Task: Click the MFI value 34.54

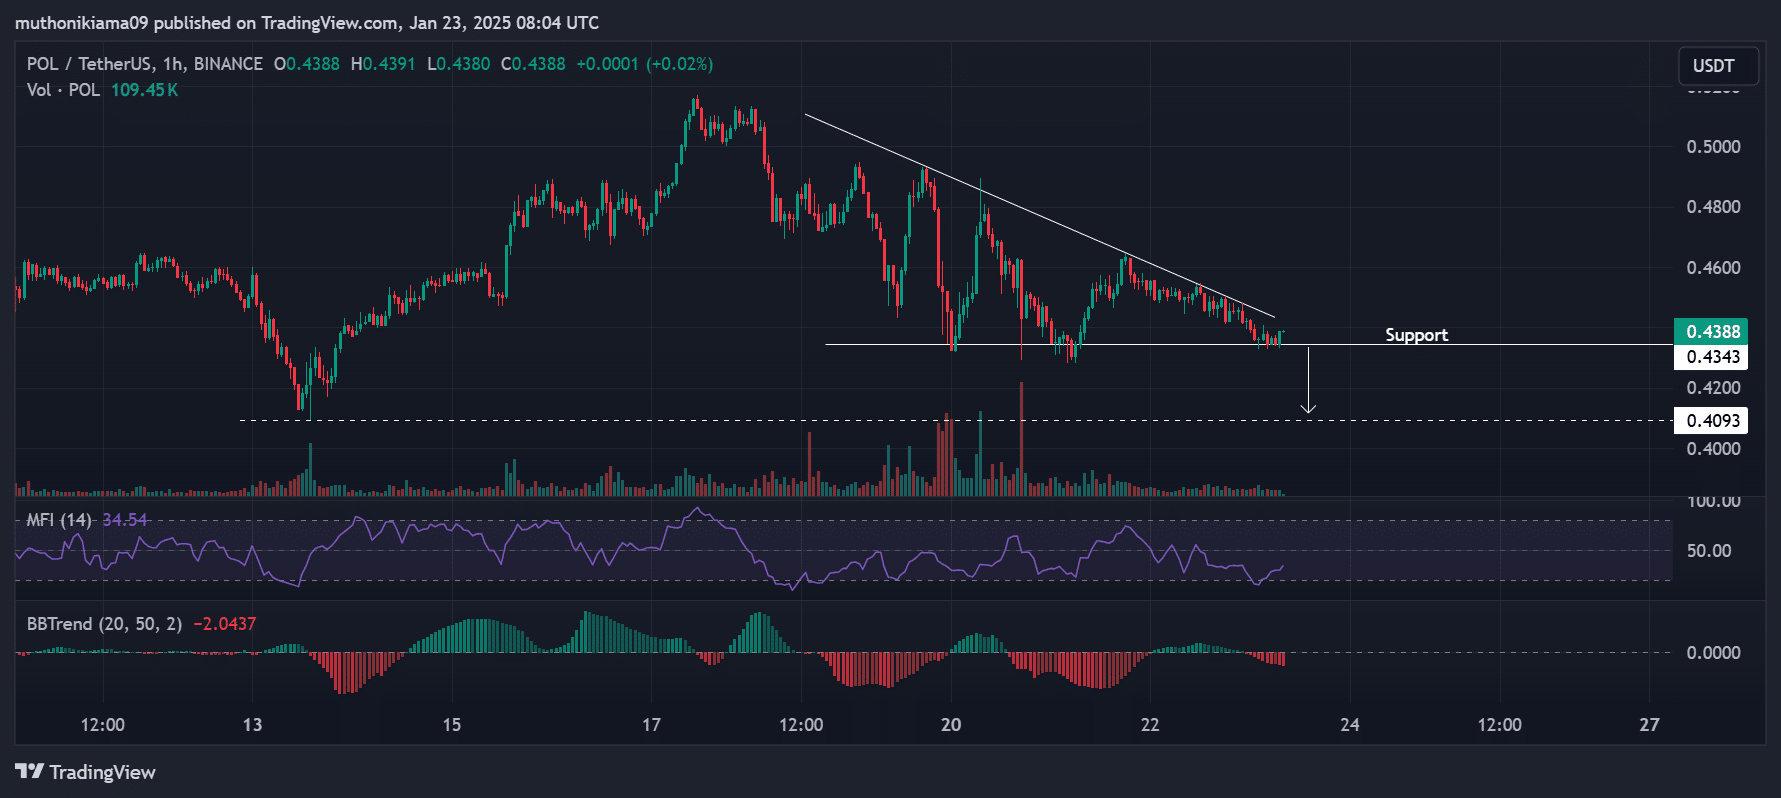Action: (125, 520)
